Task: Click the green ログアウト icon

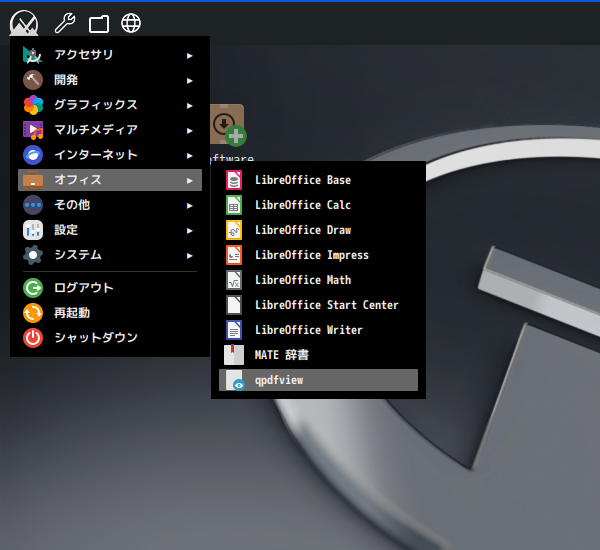Action: point(33,288)
